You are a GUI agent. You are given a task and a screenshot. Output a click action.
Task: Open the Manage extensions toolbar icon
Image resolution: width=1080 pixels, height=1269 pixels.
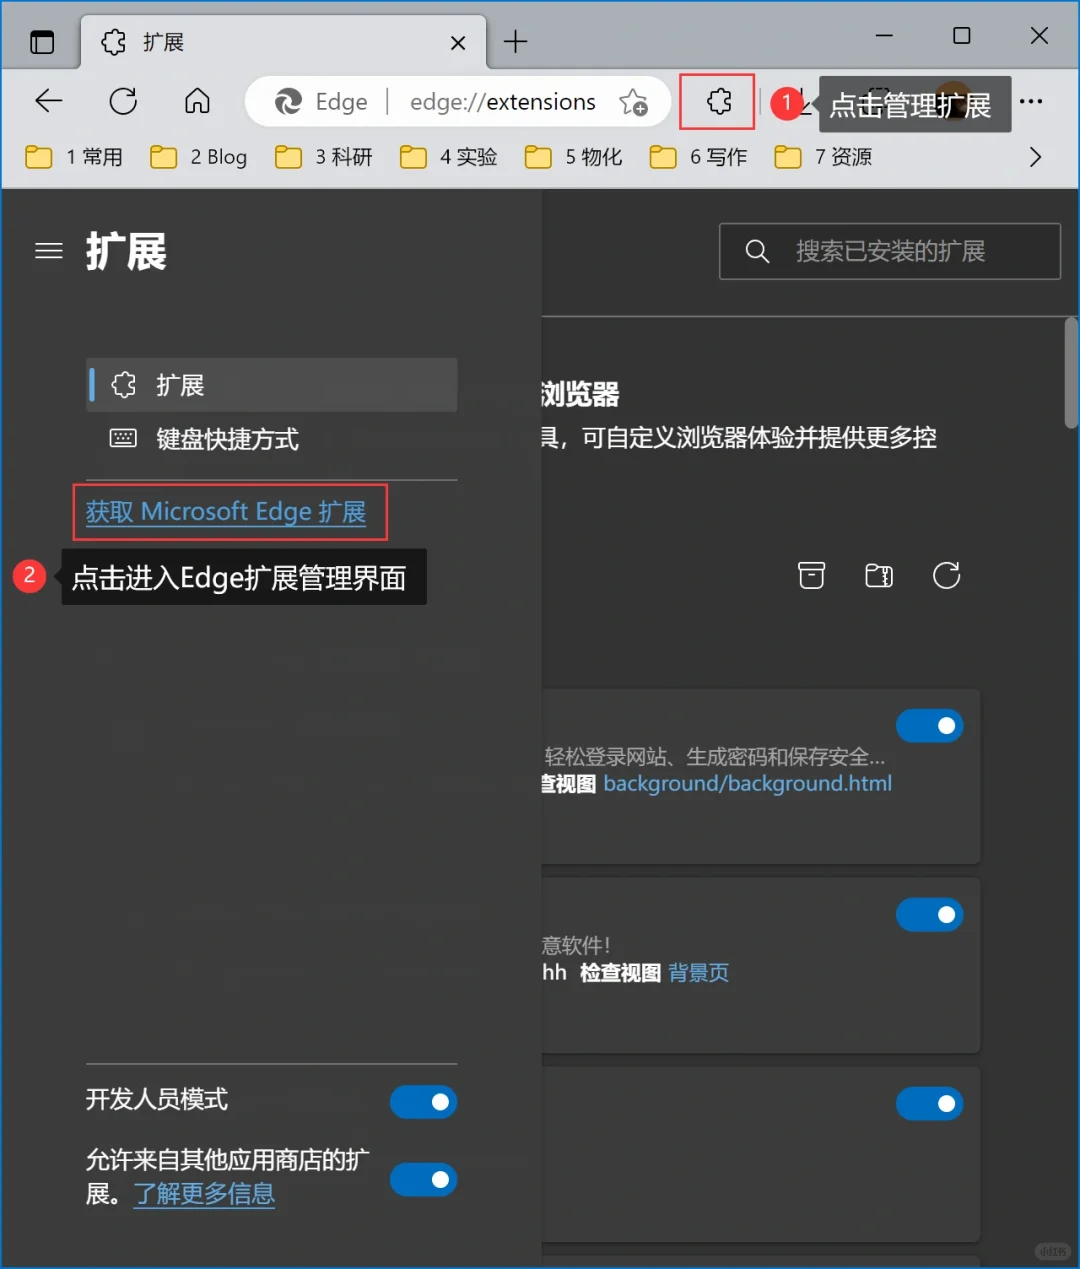(x=716, y=101)
